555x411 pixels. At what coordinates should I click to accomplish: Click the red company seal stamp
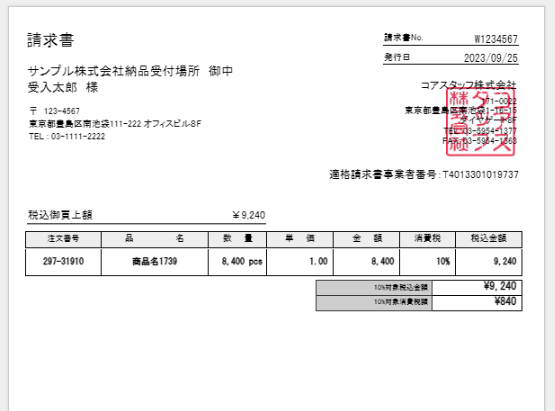click(x=480, y=122)
